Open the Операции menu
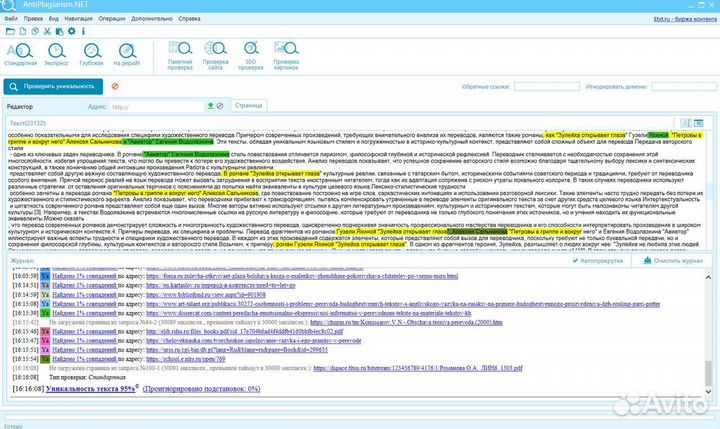This screenshot has height=429, width=720. pyautogui.click(x=113, y=18)
